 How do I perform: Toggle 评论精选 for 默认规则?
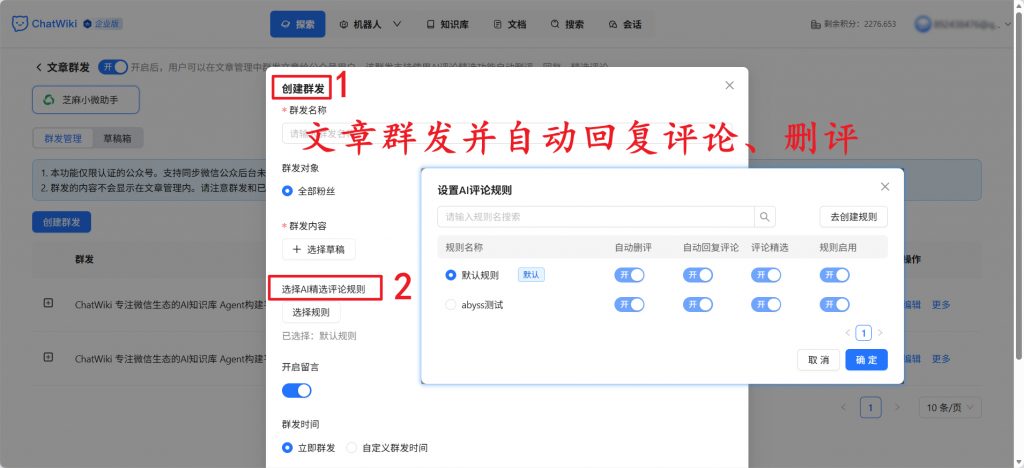766,275
